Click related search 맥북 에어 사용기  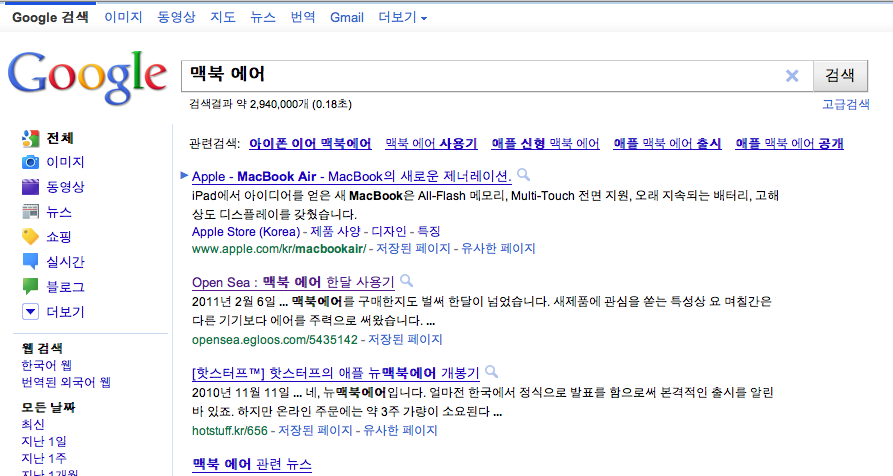pyautogui.click(x=431, y=143)
